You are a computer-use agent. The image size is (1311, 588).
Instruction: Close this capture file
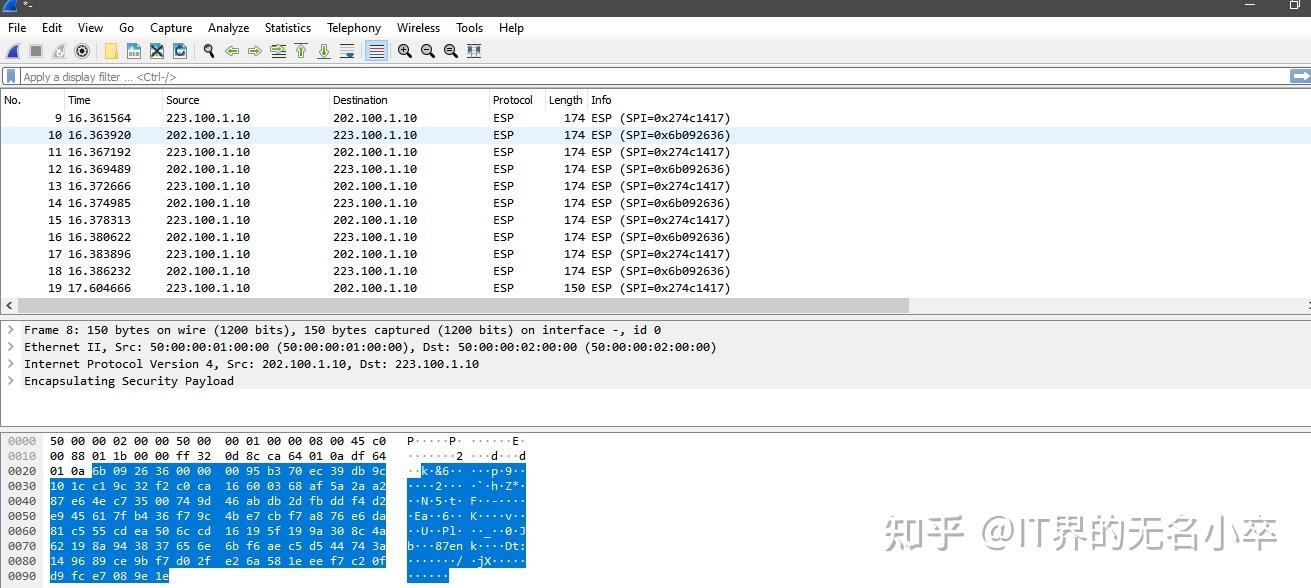pyautogui.click(x=157, y=51)
